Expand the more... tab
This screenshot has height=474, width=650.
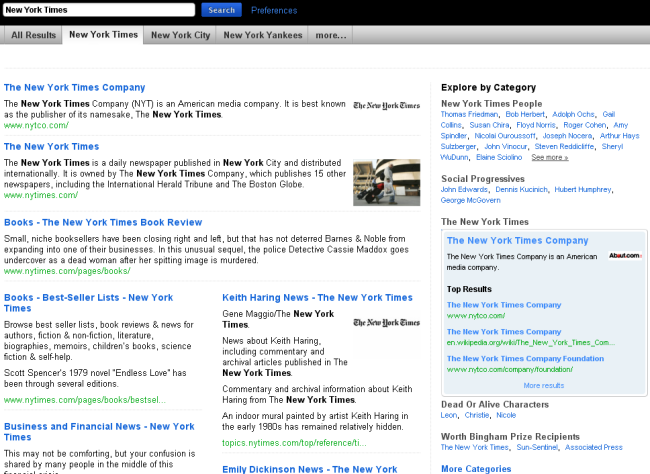pyautogui.click(x=331, y=35)
